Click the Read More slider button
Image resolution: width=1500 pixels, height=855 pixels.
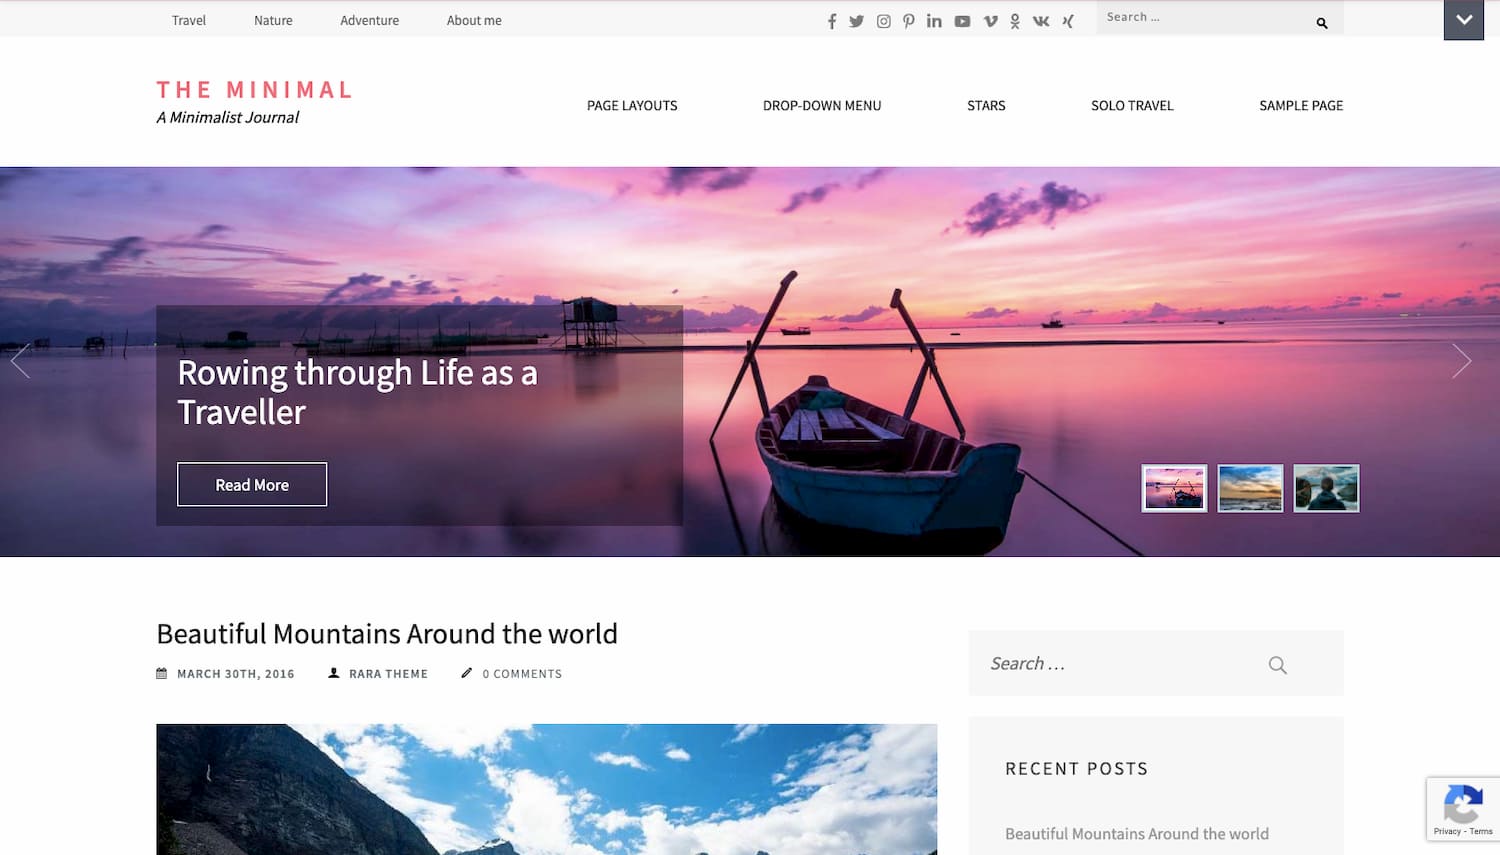[252, 484]
